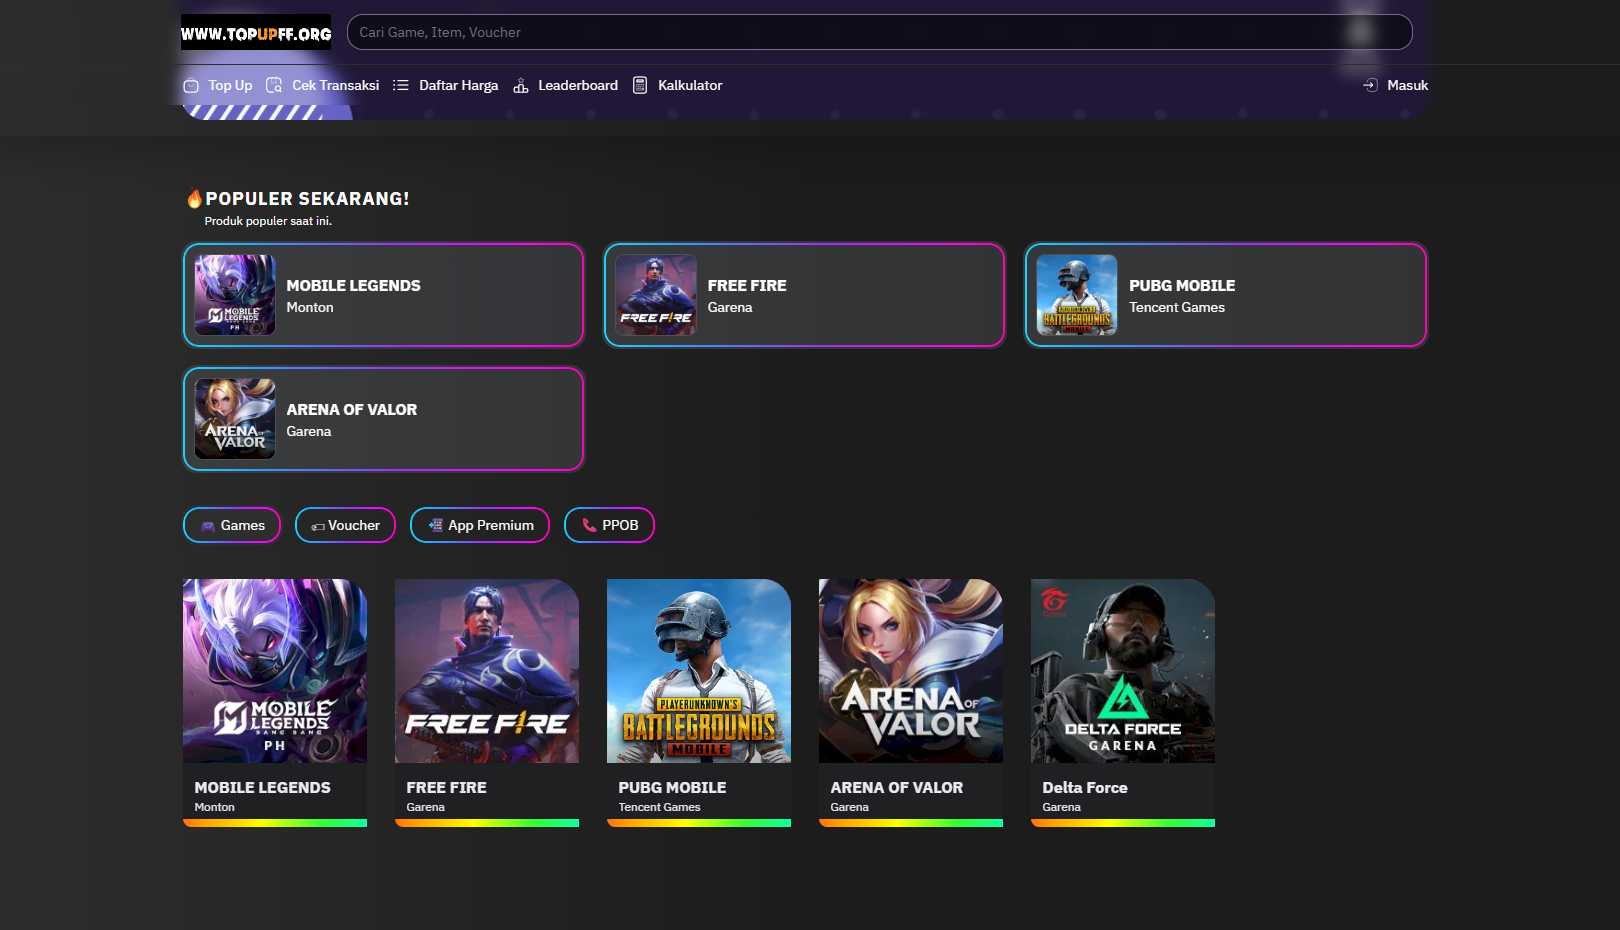Click Delta Force title under grid image

pos(1085,788)
